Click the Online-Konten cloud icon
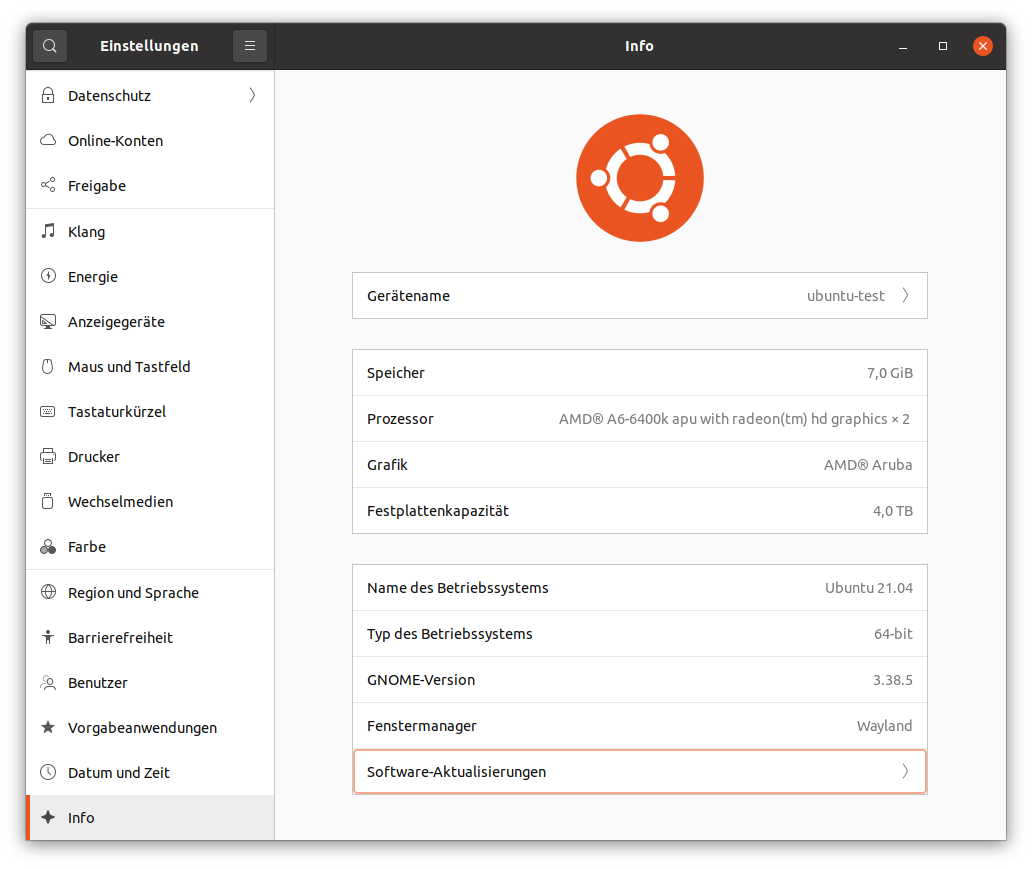The width and height of the screenshot is (1032, 869). tap(48, 140)
